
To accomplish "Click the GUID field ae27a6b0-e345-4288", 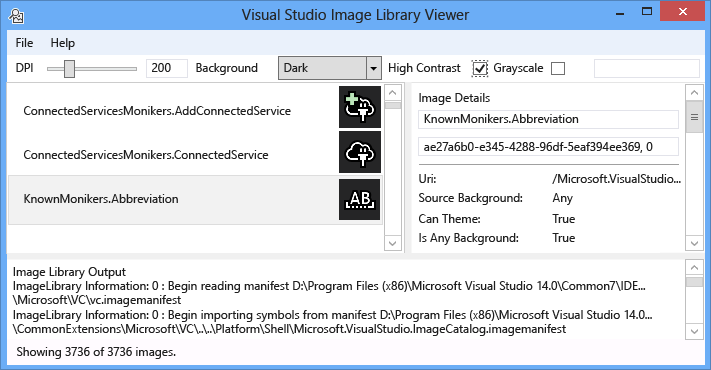I will [548, 147].
